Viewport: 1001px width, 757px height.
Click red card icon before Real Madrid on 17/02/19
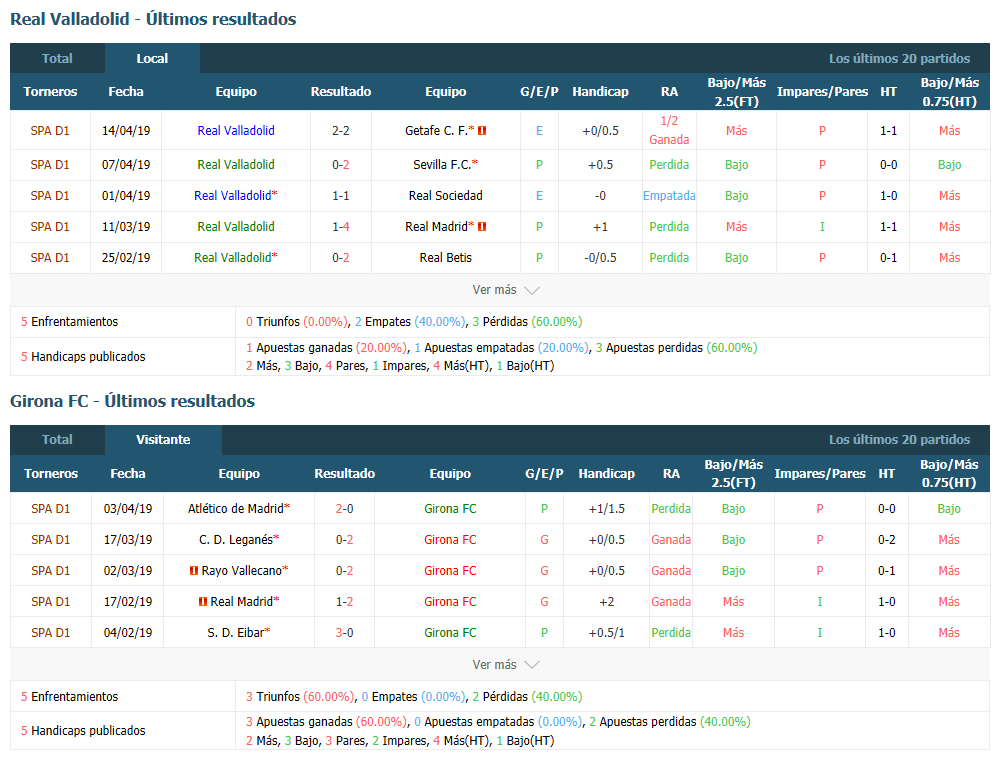[x=203, y=601]
